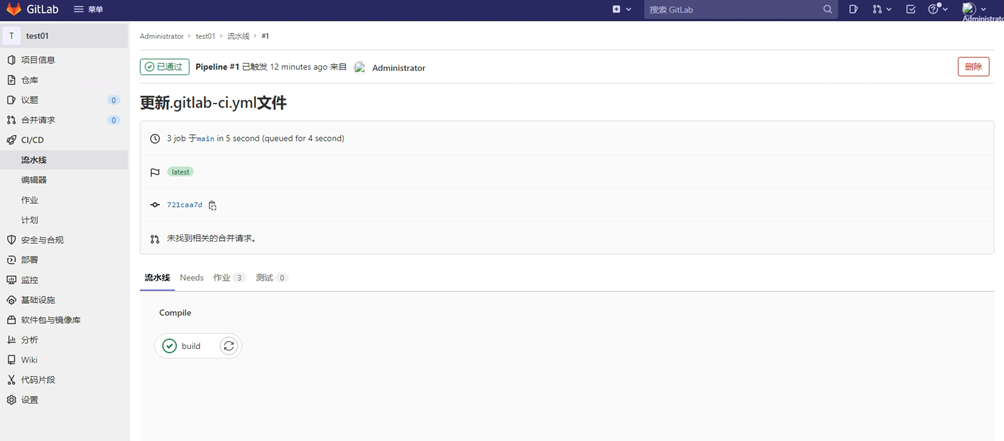
Task: Copy the commit SHA to clipboard
Action: [212, 205]
